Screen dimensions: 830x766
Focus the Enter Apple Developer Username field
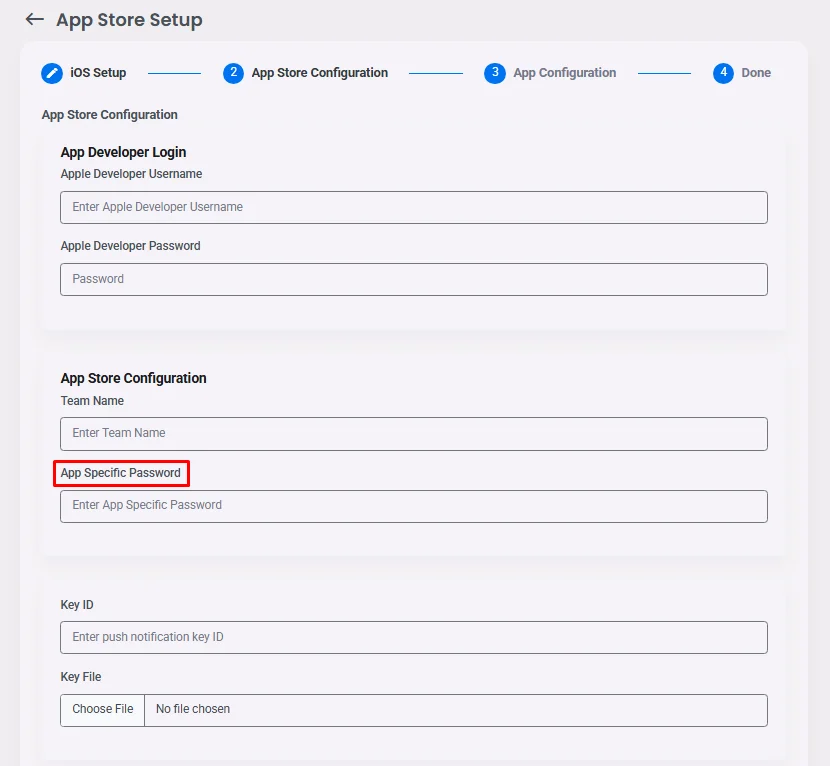[x=413, y=207]
